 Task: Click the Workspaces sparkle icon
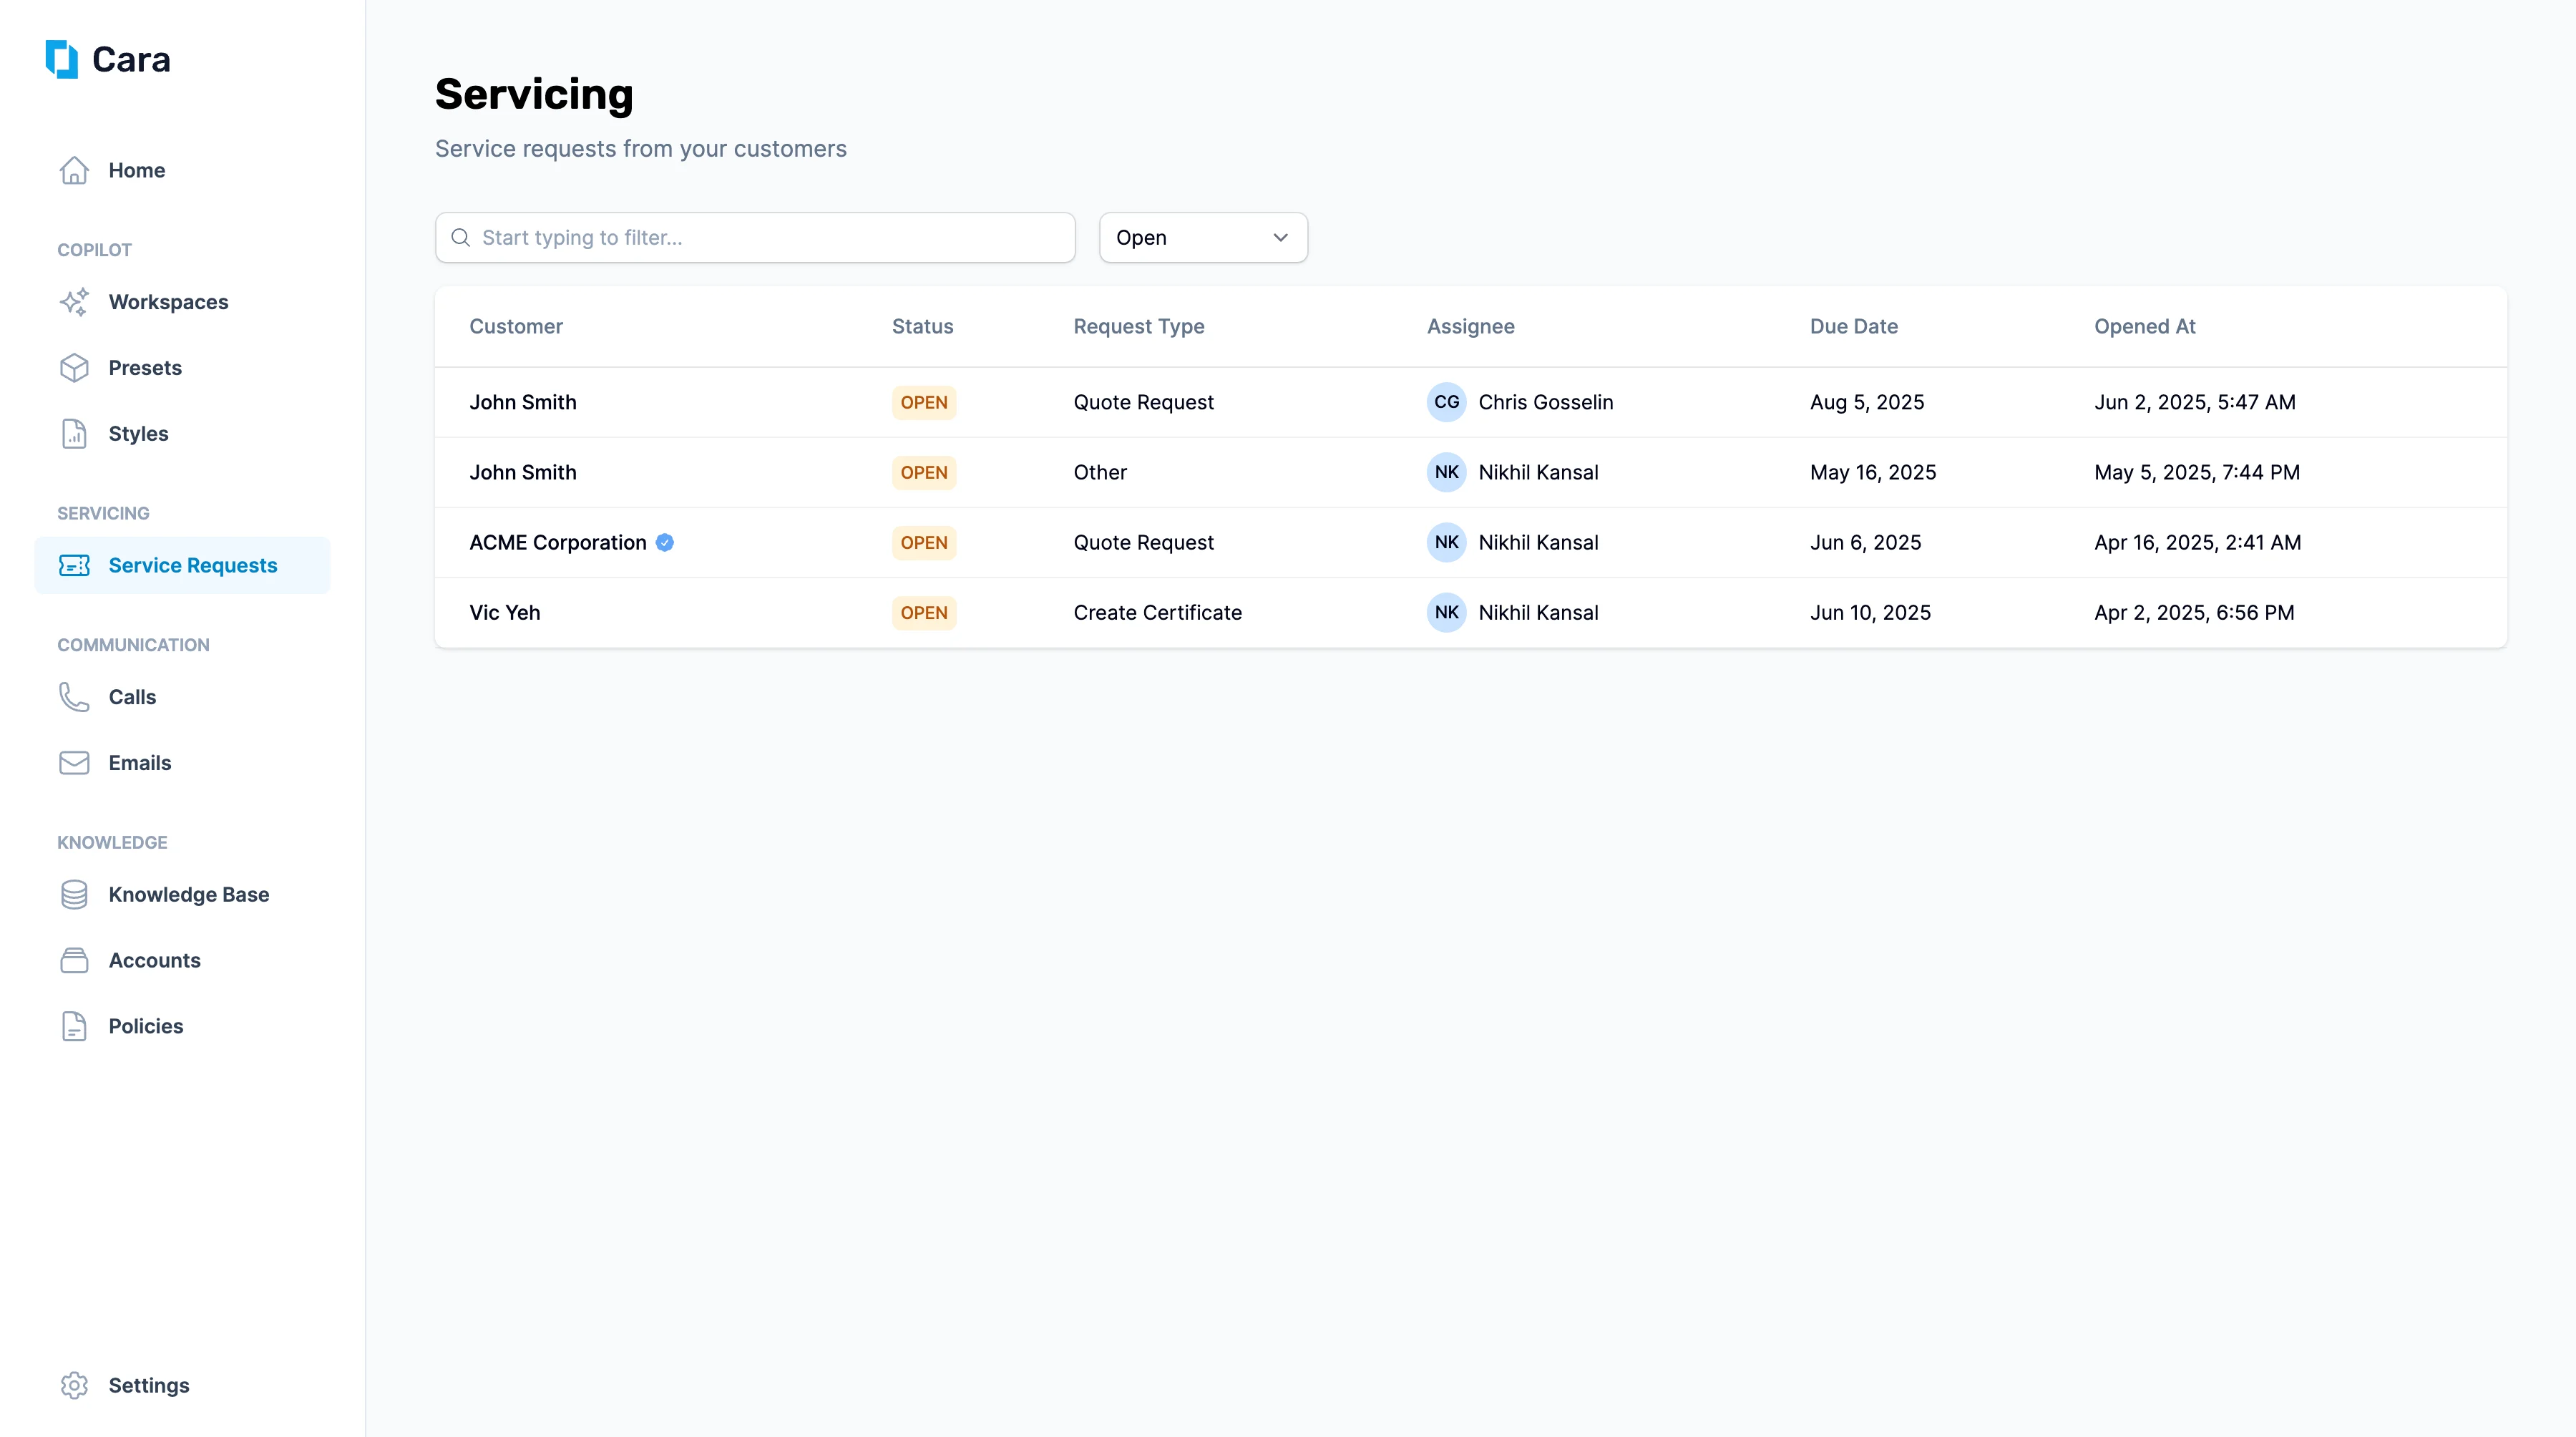tap(74, 302)
